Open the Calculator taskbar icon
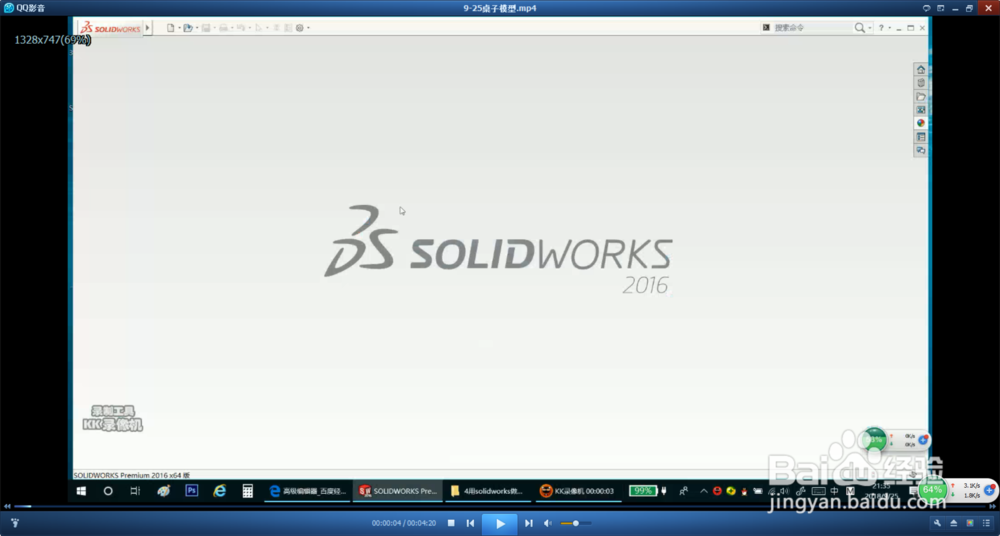Image resolution: width=1000 pixels, height=536 pixels. coord(247,491)
